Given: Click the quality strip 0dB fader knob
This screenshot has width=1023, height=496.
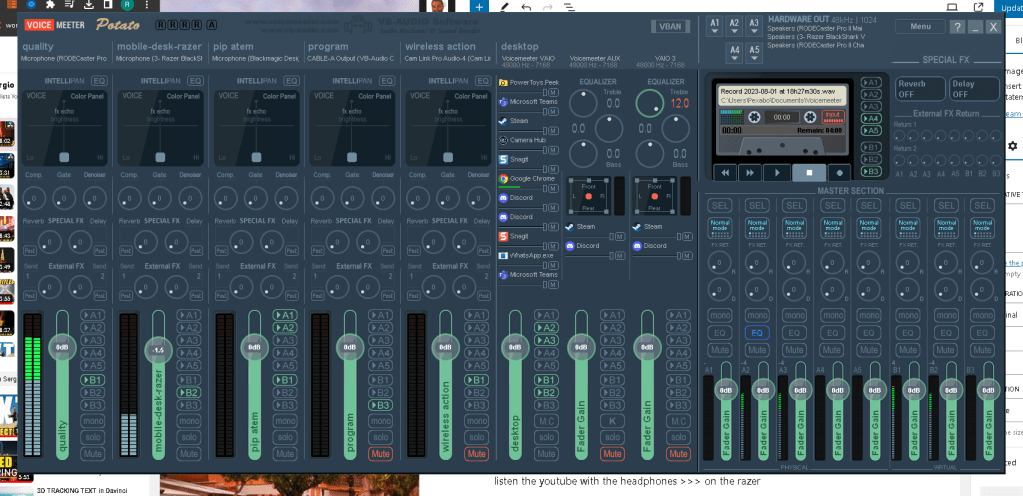Looking at the screenshot, I should [62, 347].
